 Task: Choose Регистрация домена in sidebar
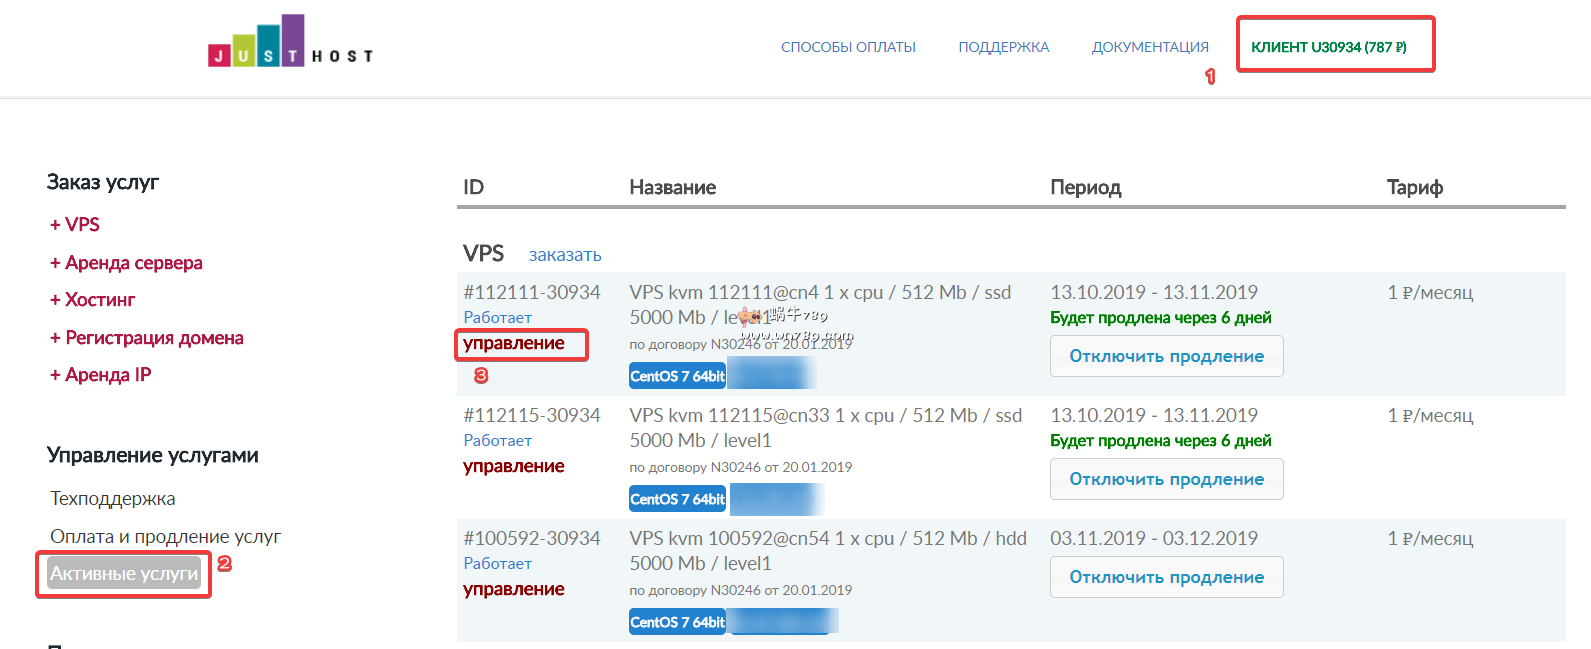(x=146, y=338)
